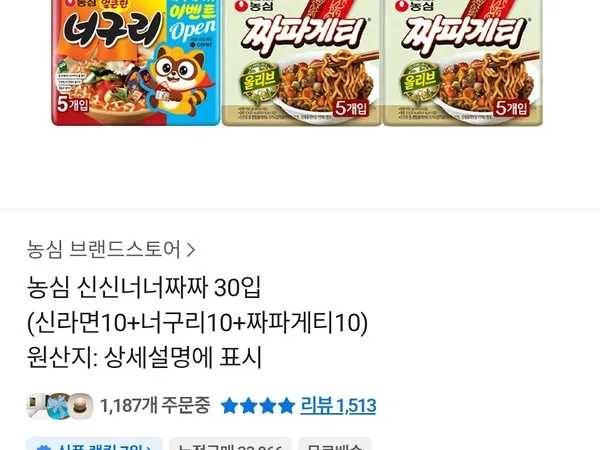Click the 원산지: 상세설명에 표시 text
The width and height of the screenshot is (600, 450).
pyautogui.click(x=144, y=357)
